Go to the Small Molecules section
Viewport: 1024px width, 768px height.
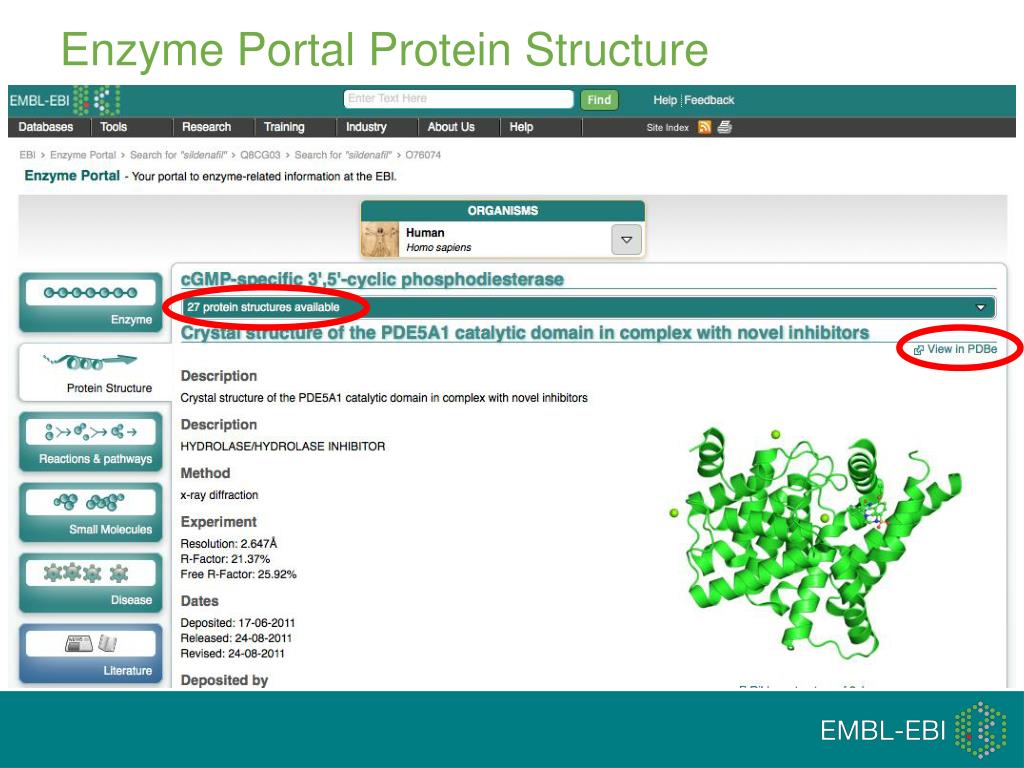(91, 513)
